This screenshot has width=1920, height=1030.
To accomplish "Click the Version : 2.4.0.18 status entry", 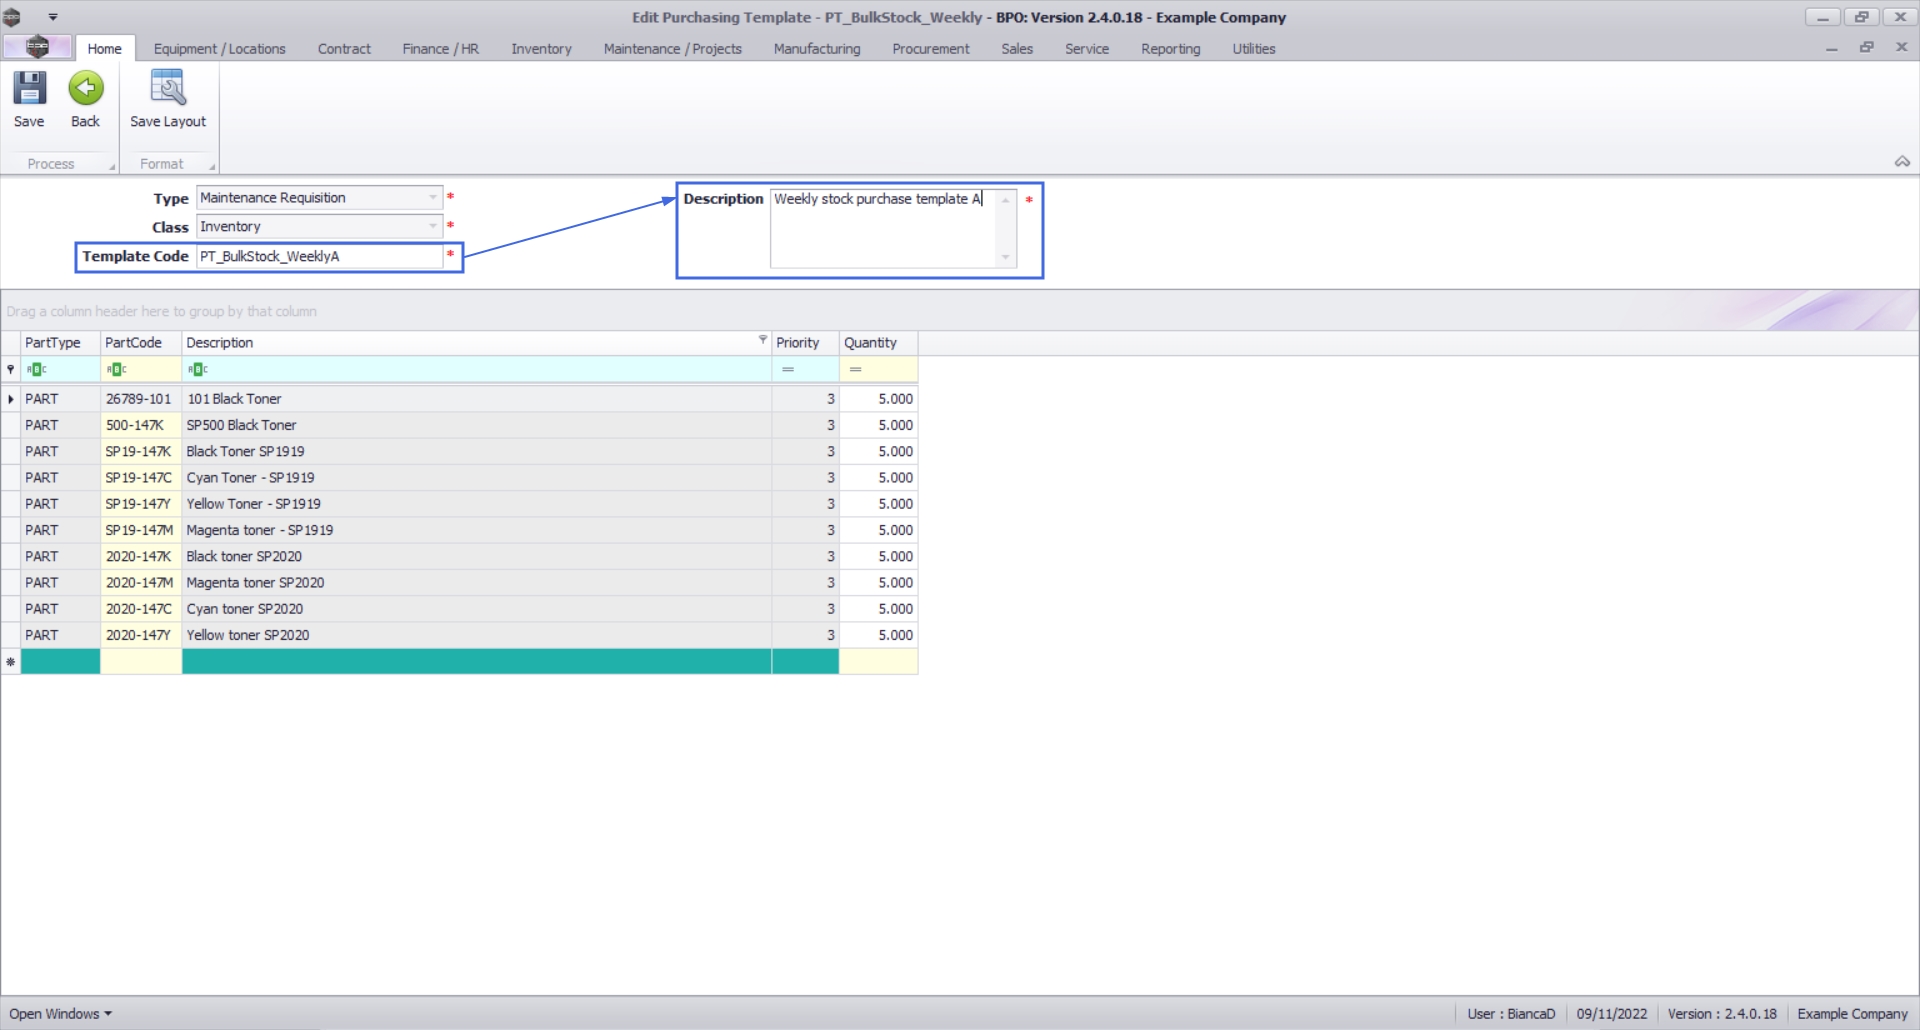I will [1722, 1014].
